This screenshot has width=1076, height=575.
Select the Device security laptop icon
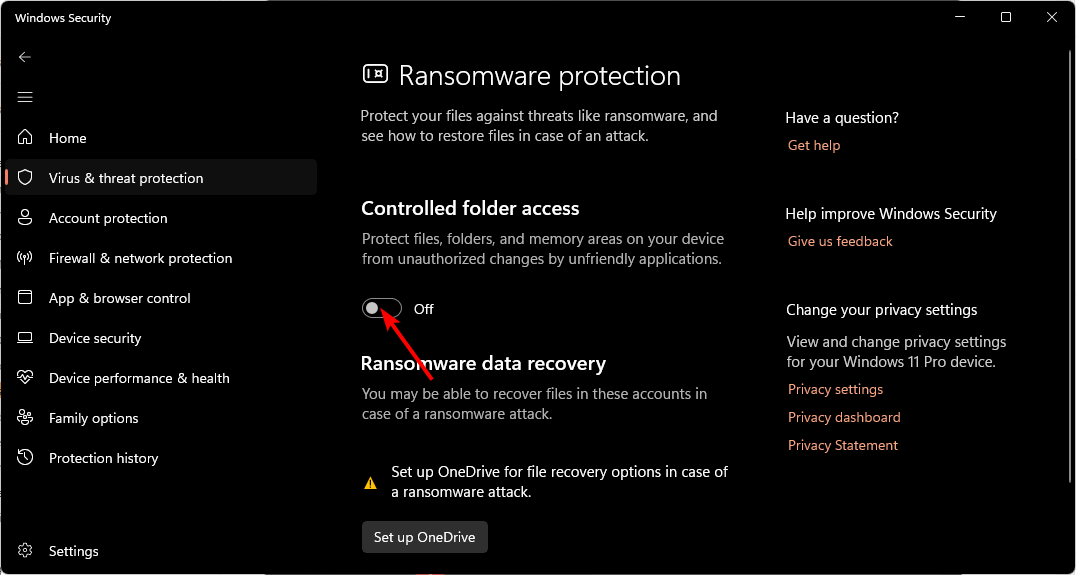click(25, 338)
